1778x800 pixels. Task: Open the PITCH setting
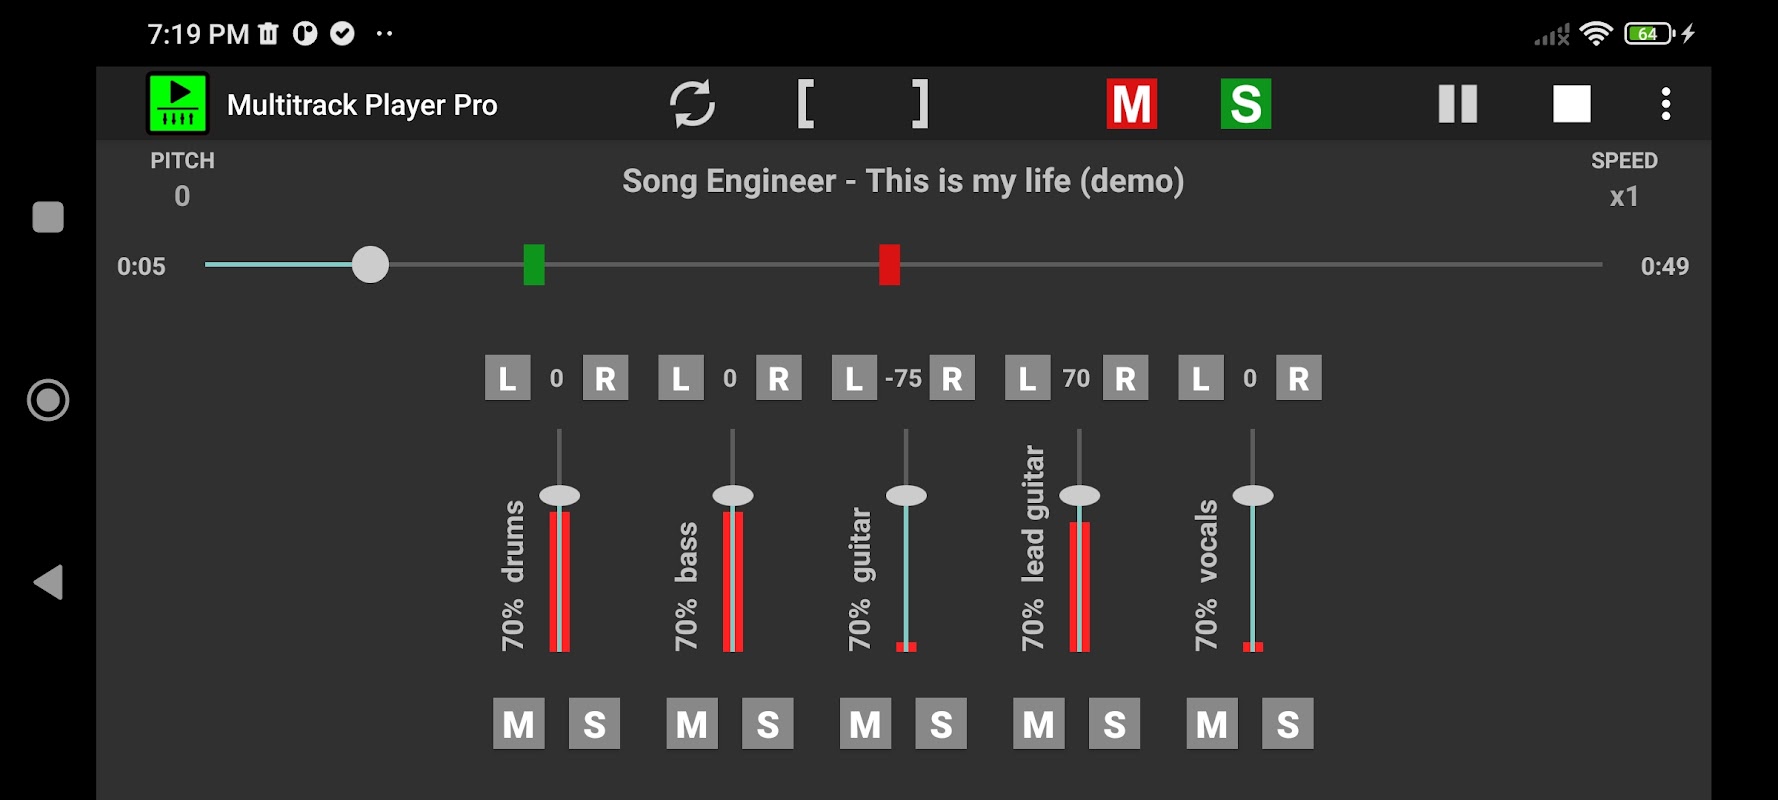pos(182,180)
